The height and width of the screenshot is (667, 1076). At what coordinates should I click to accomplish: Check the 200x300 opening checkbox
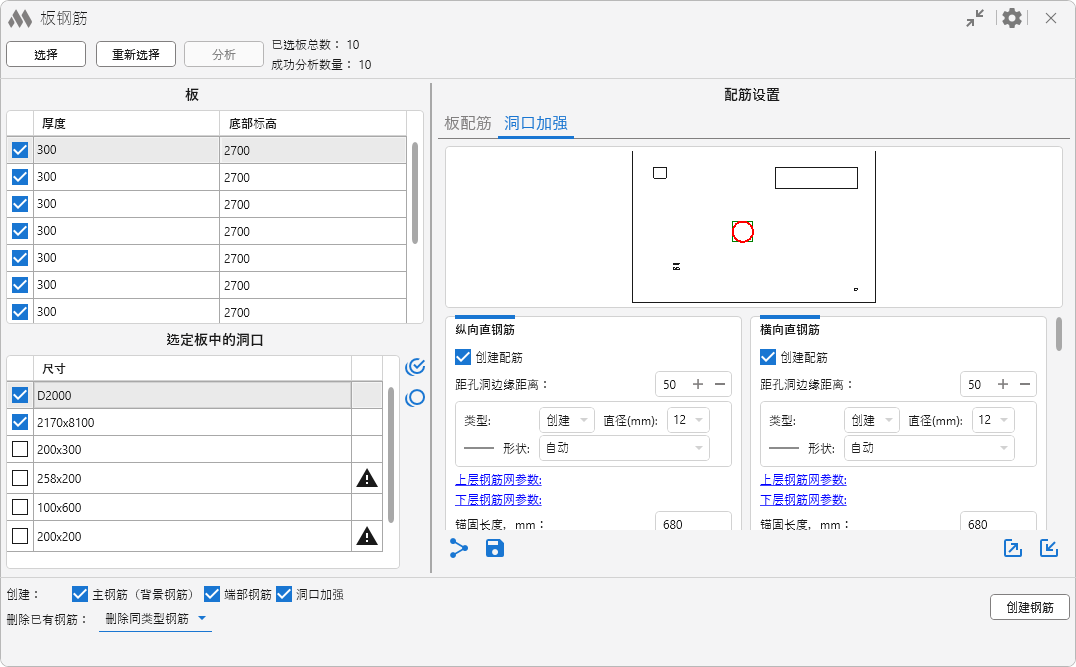pyautogui.click(x=20, y=450)
